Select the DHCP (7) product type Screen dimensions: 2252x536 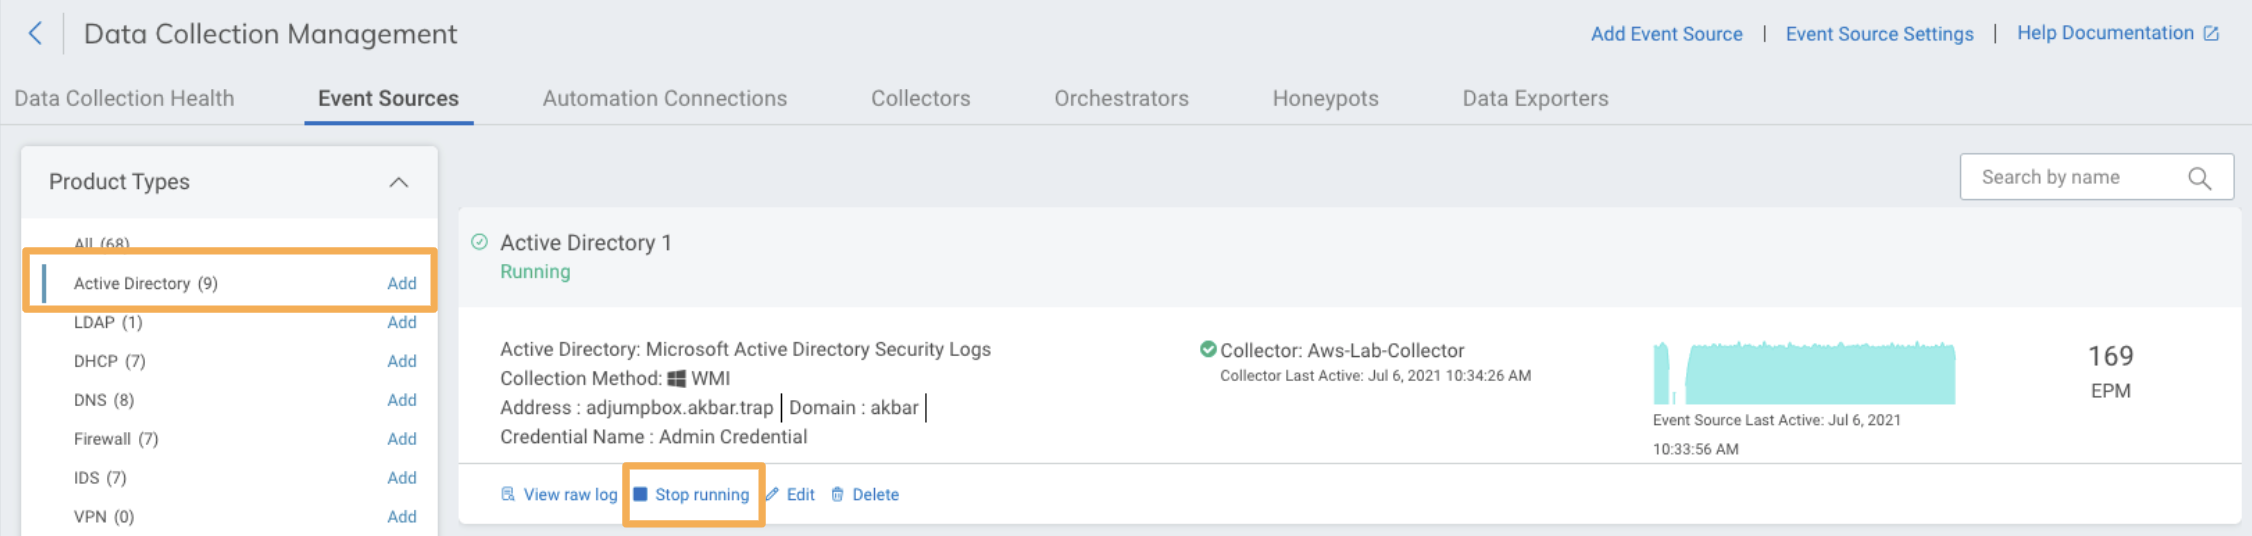click(110, 361)
